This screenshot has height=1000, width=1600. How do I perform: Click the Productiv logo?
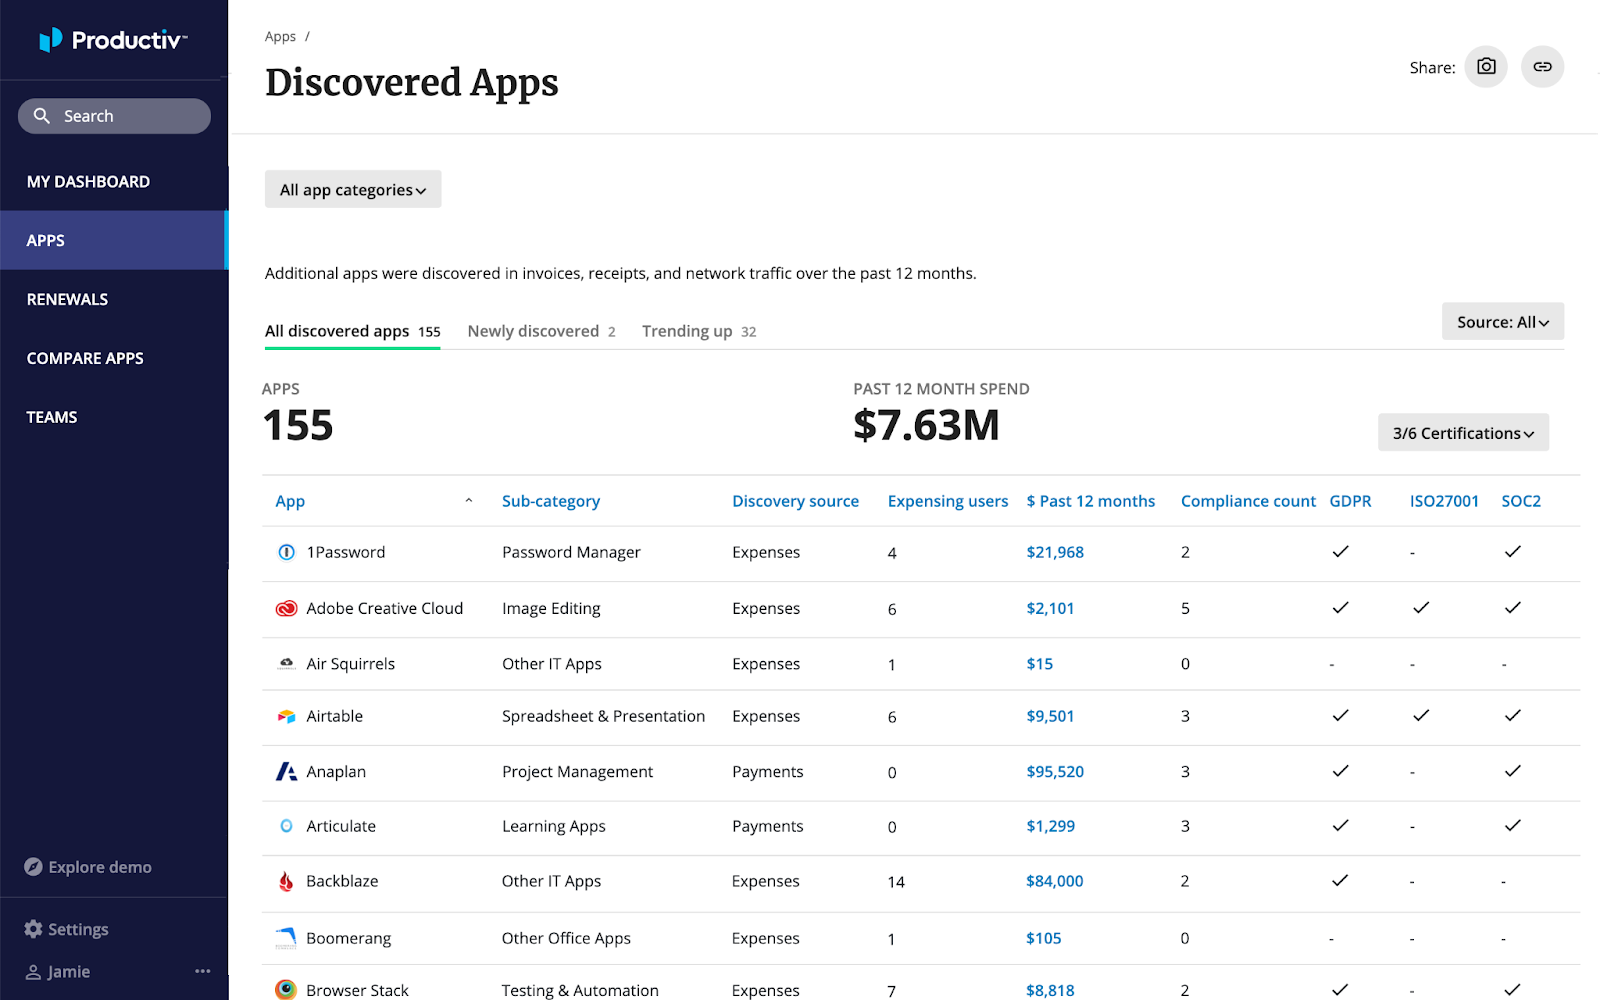click(x=113, y=40)
